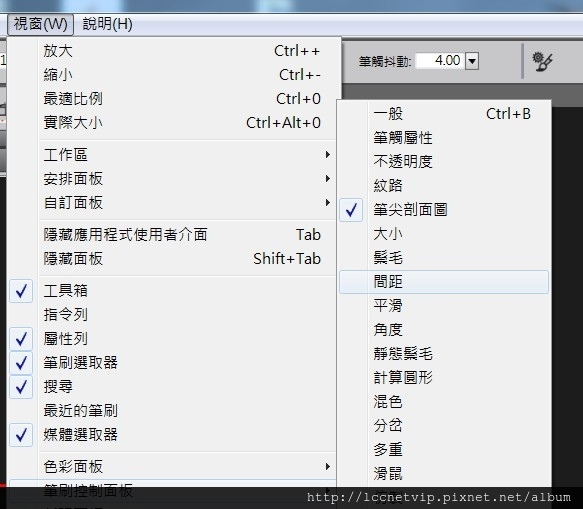Viewport: 583px width, 509px height.
Task: Select 不透明度 in the submenu
Action: tap(444, 162)
